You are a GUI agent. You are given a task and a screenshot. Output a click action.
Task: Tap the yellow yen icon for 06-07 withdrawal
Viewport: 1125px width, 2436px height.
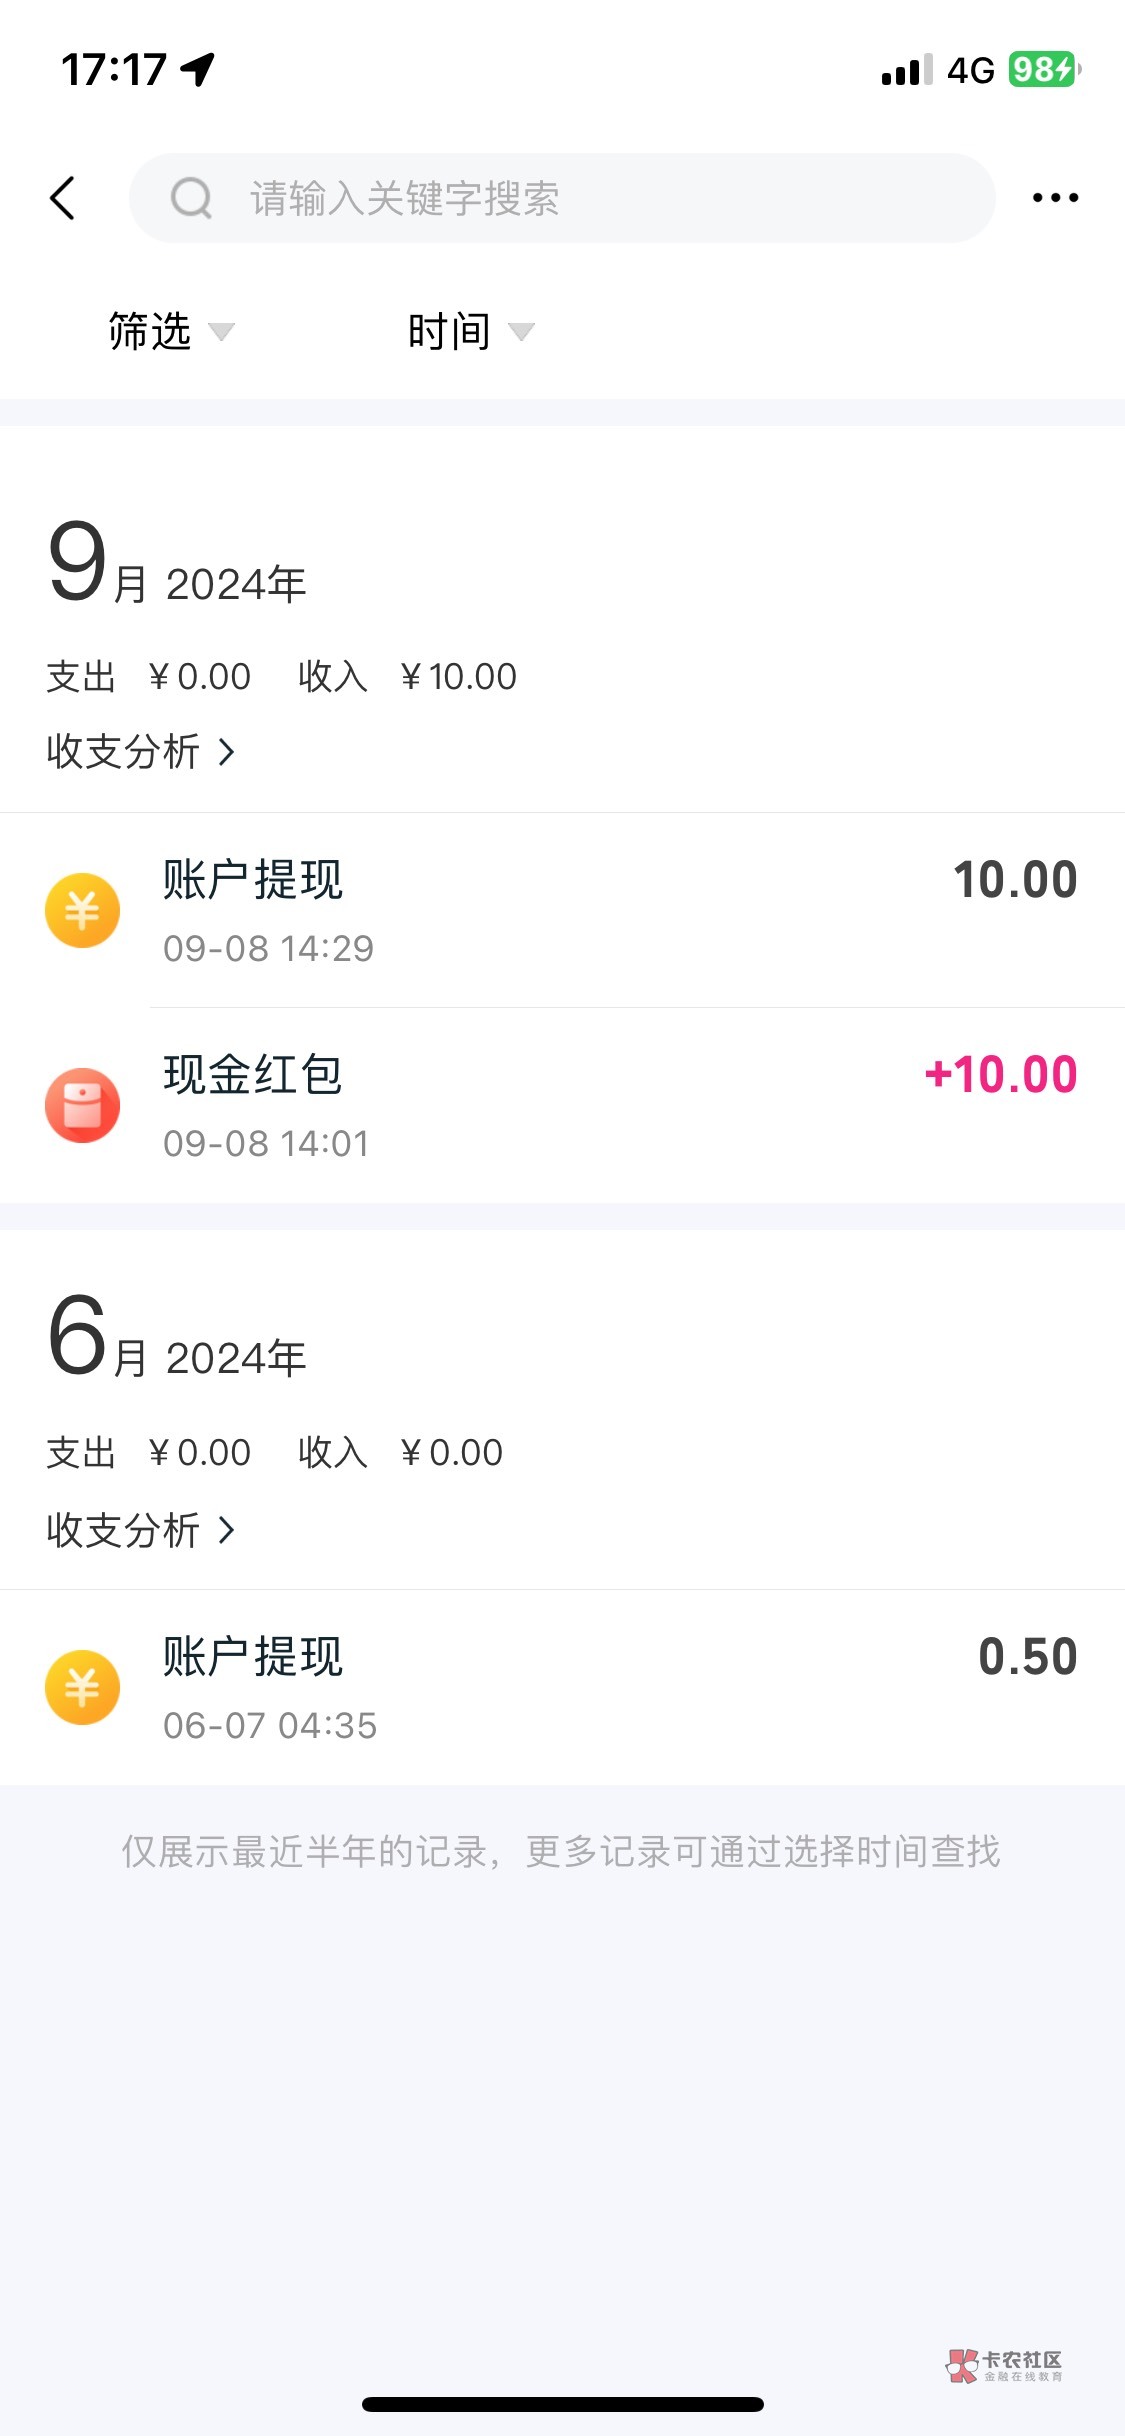coord(83,1687)
